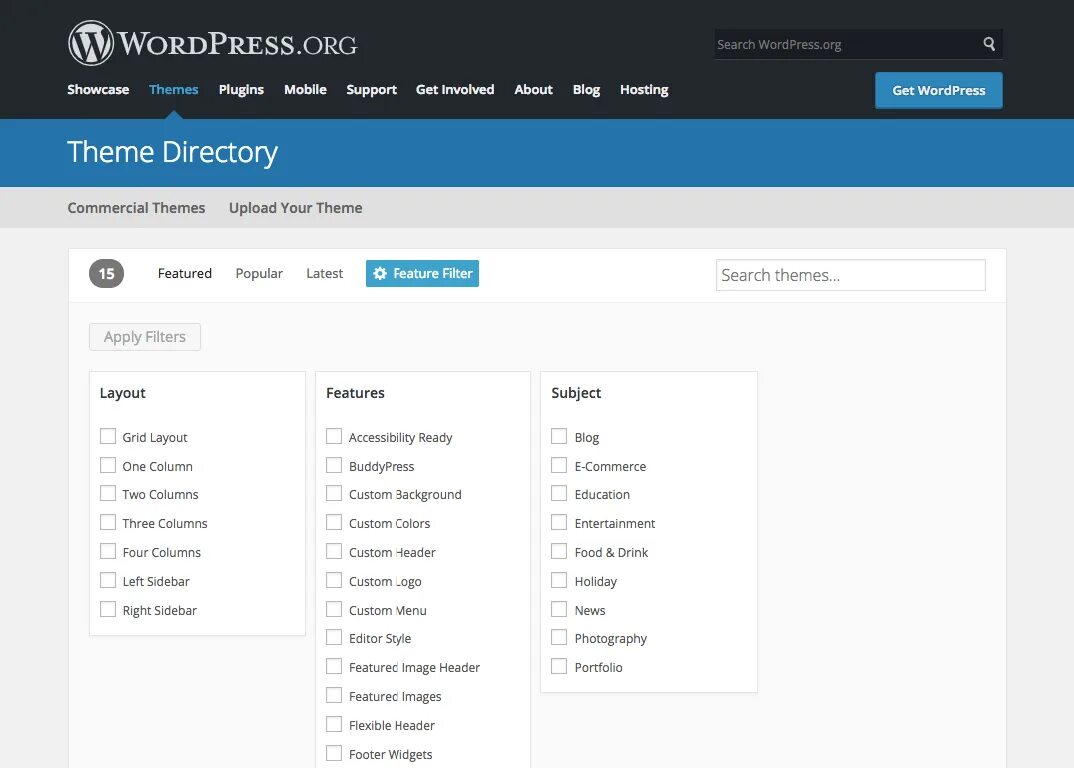Tick the Education checkbox
This screenshot has height=768, width=1074.
(x=559, y=493)
